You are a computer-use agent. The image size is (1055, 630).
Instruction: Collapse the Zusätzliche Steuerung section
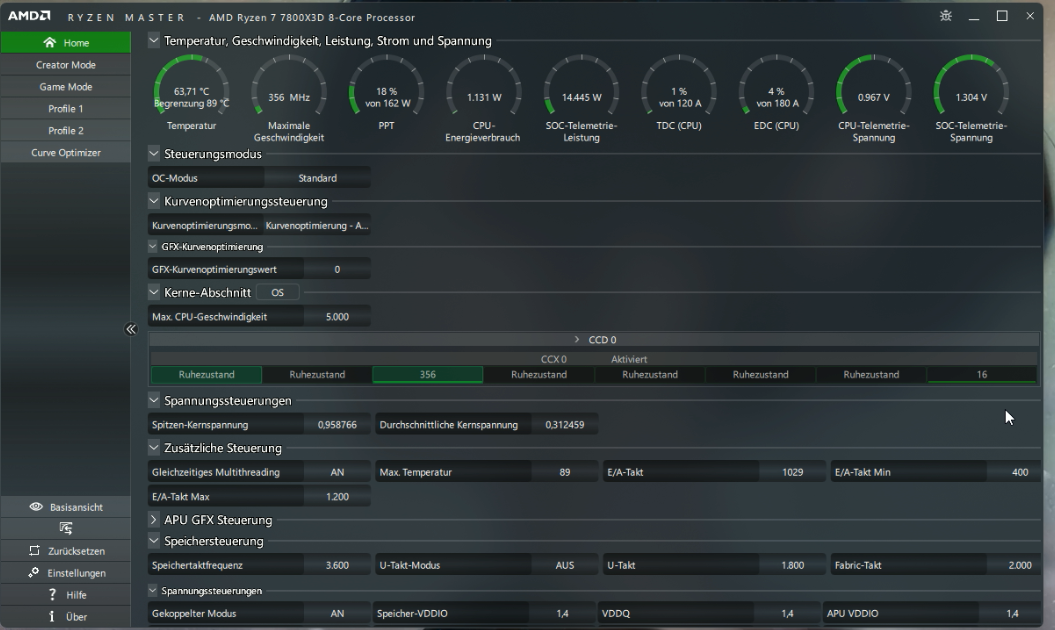(x=153, y=447)
